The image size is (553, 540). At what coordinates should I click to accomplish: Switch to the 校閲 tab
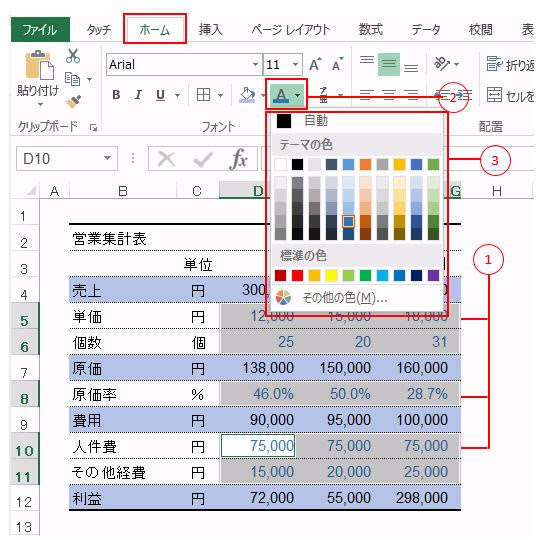(x=481, y=30)
